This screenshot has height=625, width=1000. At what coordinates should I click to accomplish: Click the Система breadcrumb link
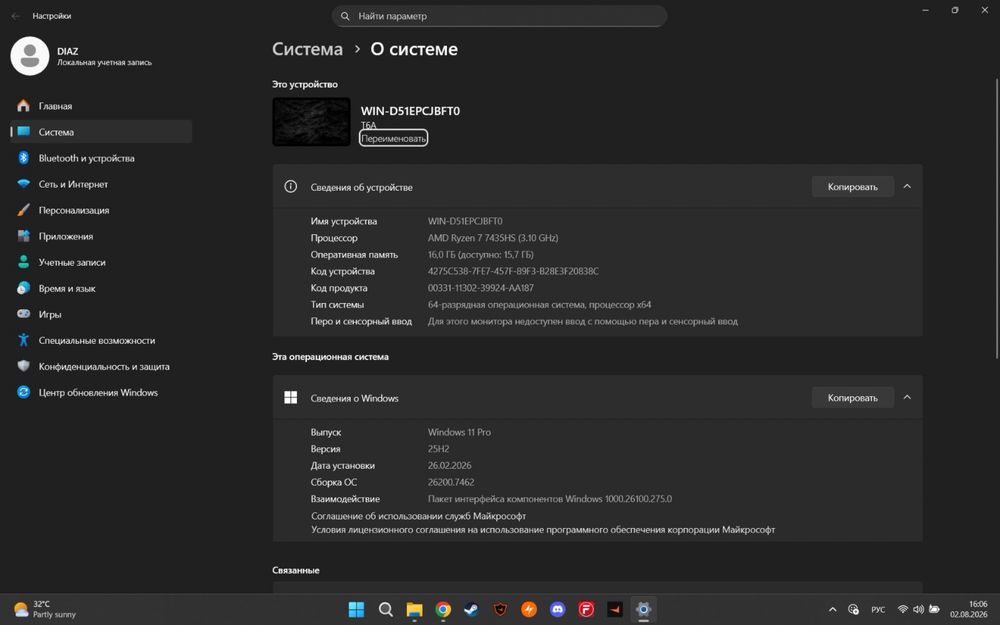pos(307,49)
